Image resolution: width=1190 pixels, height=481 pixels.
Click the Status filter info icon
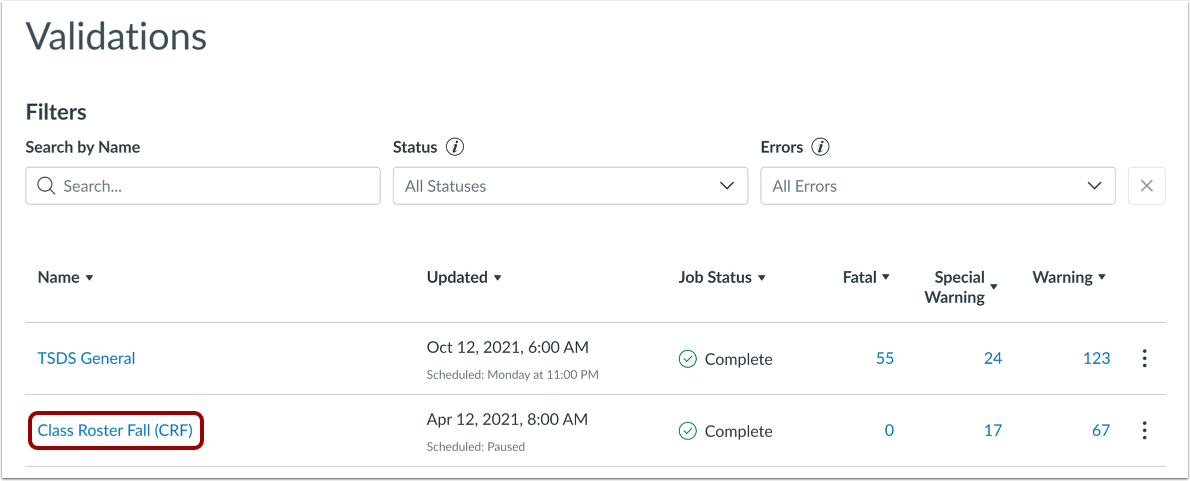pyautogui.click(x=455, y=147)
